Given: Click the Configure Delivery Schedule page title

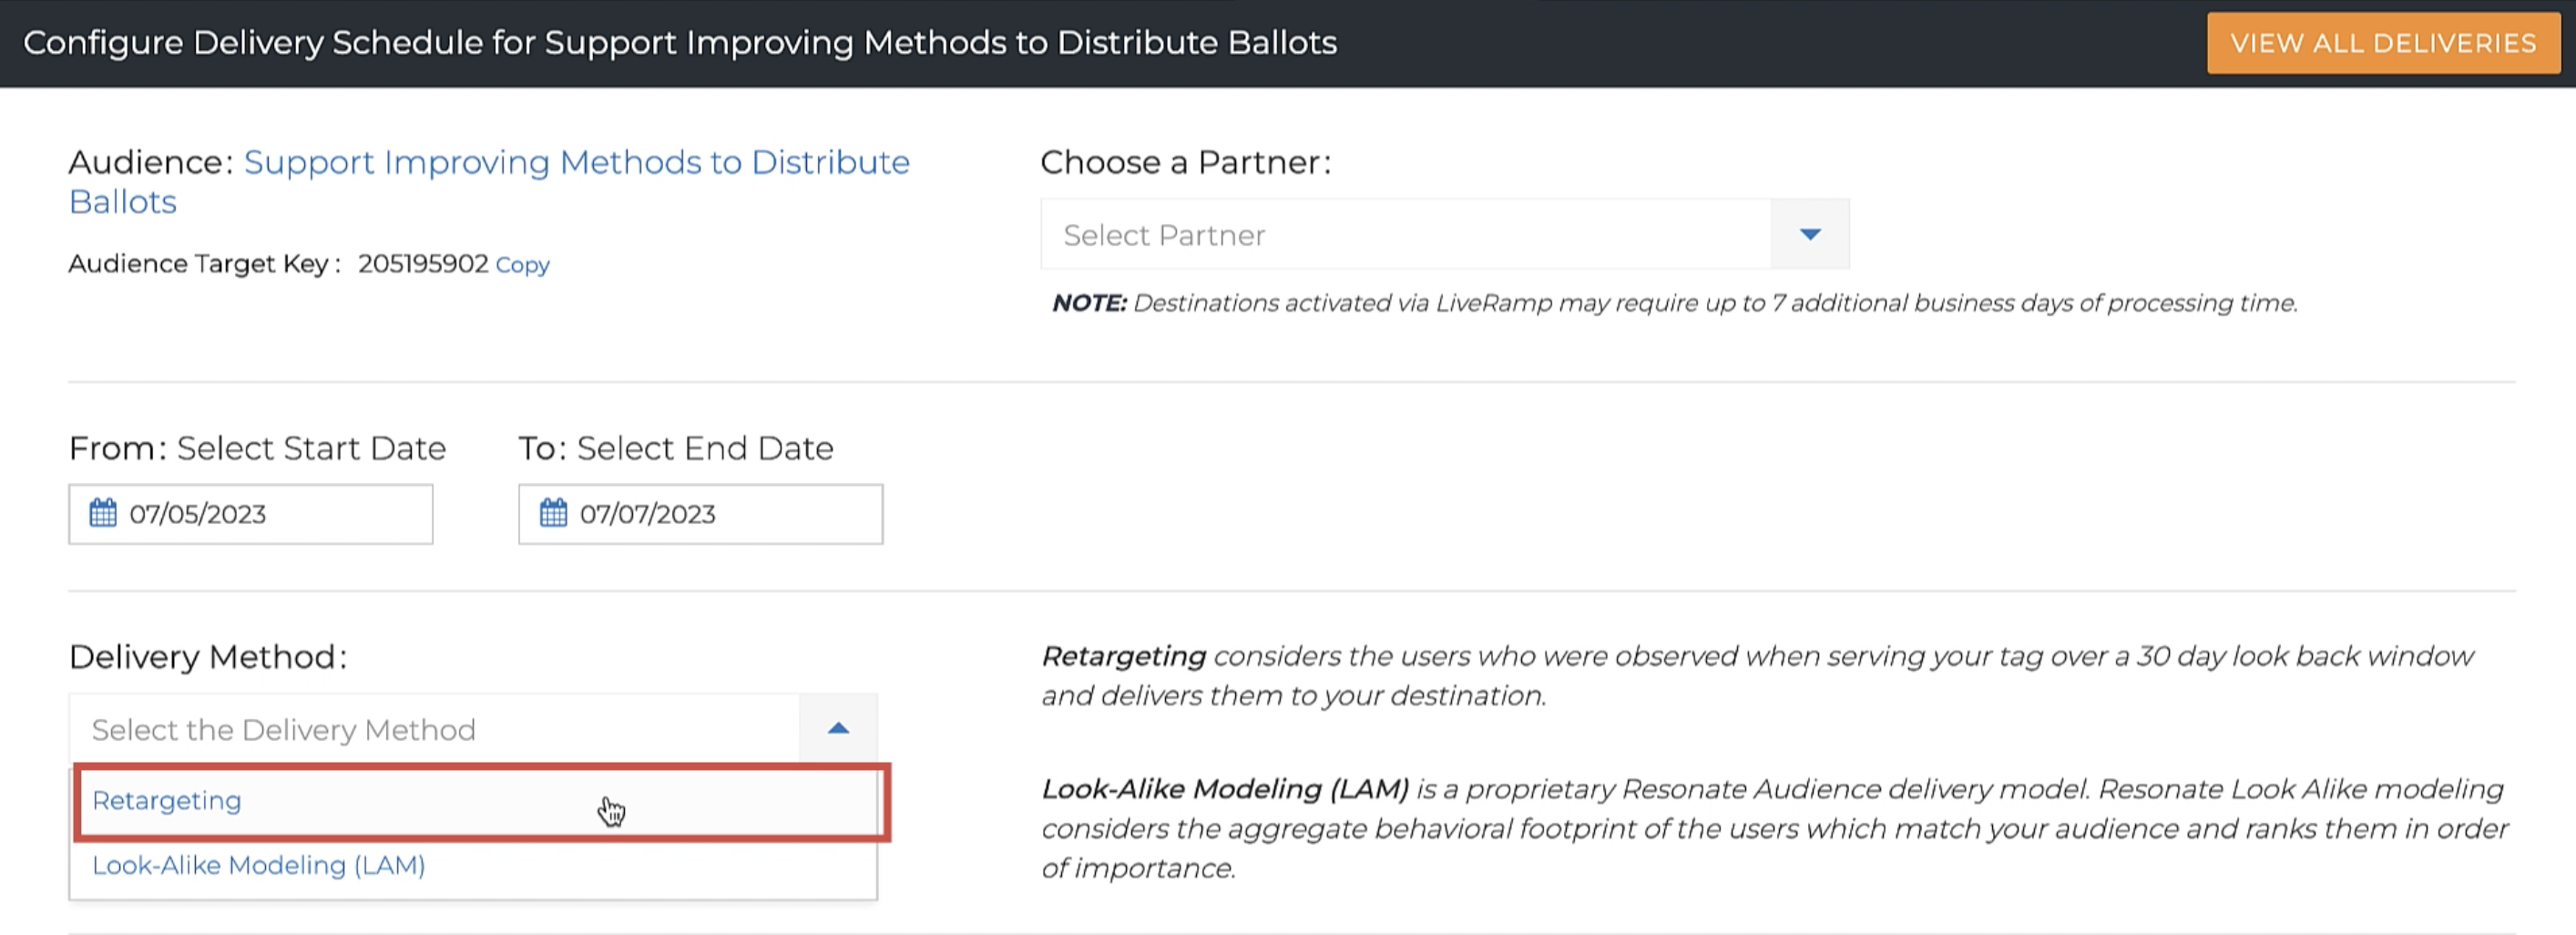Looking at the screenshot, I should [680, 43].
